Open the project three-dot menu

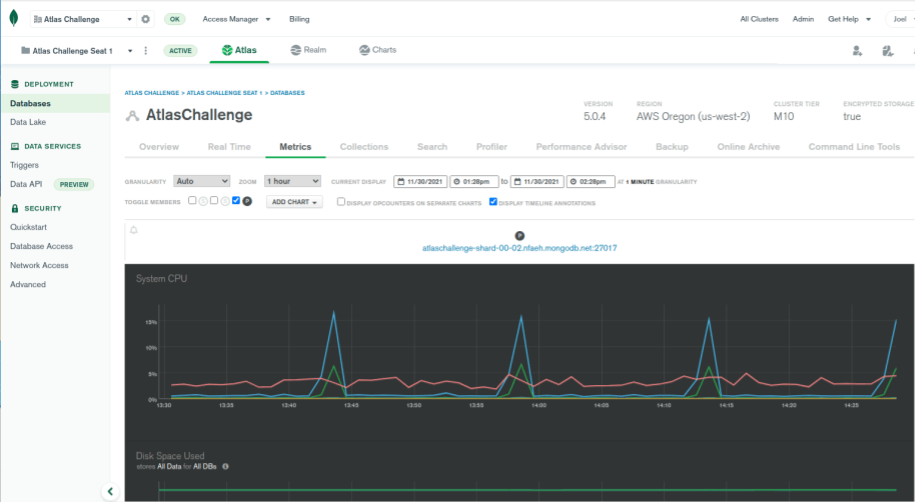tap(146, 51)
